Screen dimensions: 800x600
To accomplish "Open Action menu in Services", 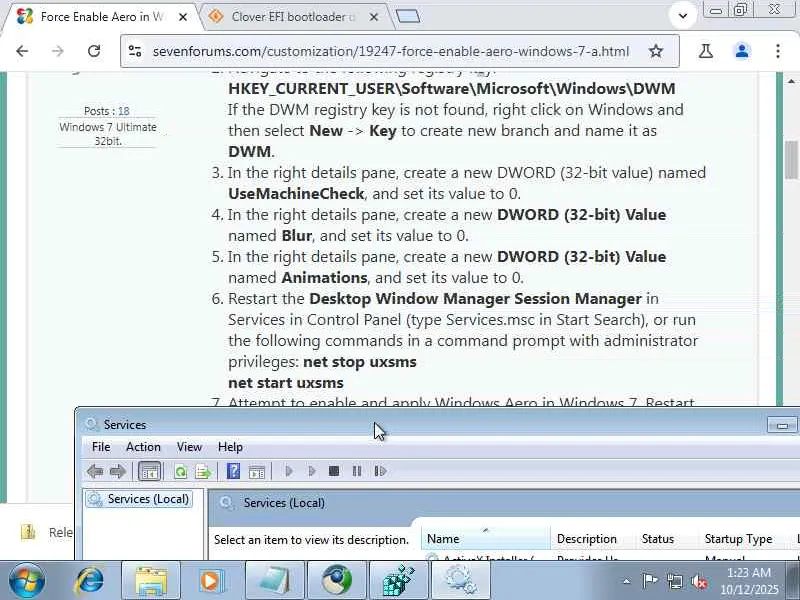I will pos(143,447).
